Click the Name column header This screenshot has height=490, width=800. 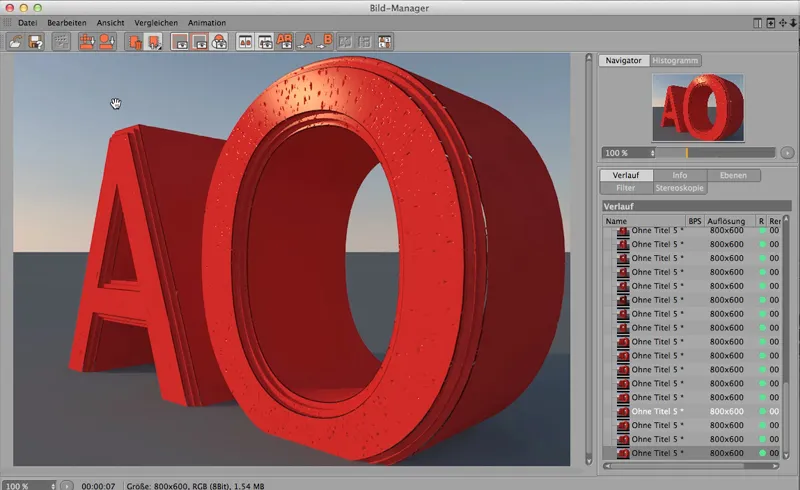[x=644, y=221]
